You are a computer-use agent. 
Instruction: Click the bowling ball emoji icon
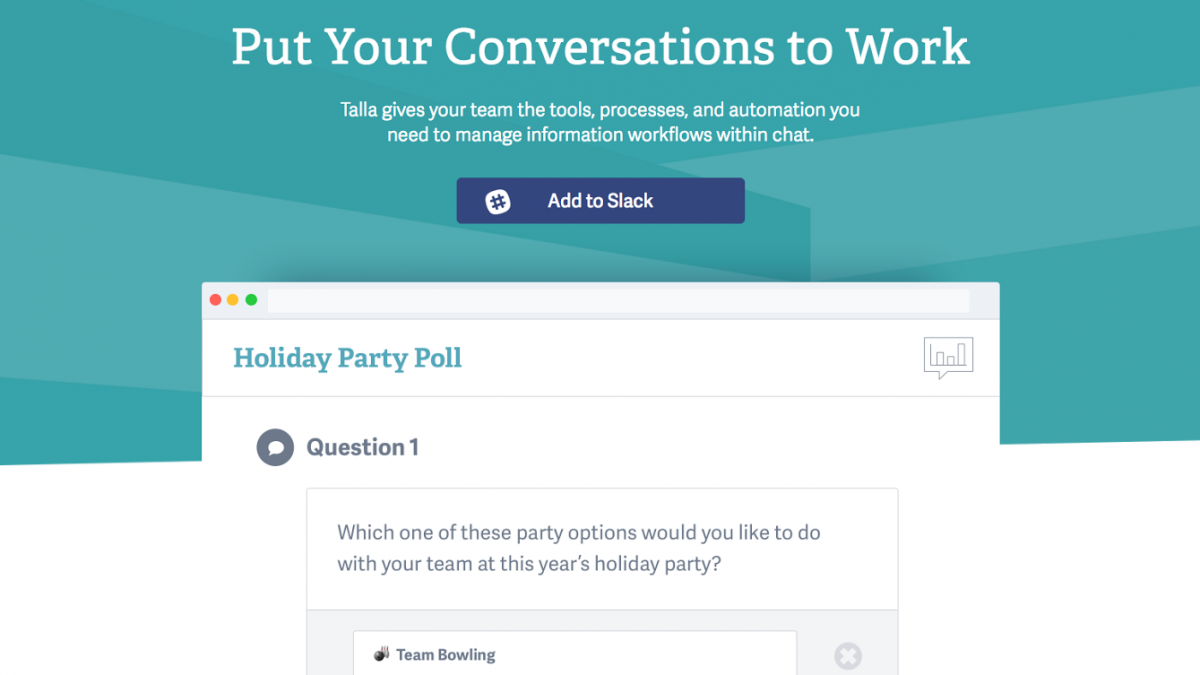[x=382, y=655]
